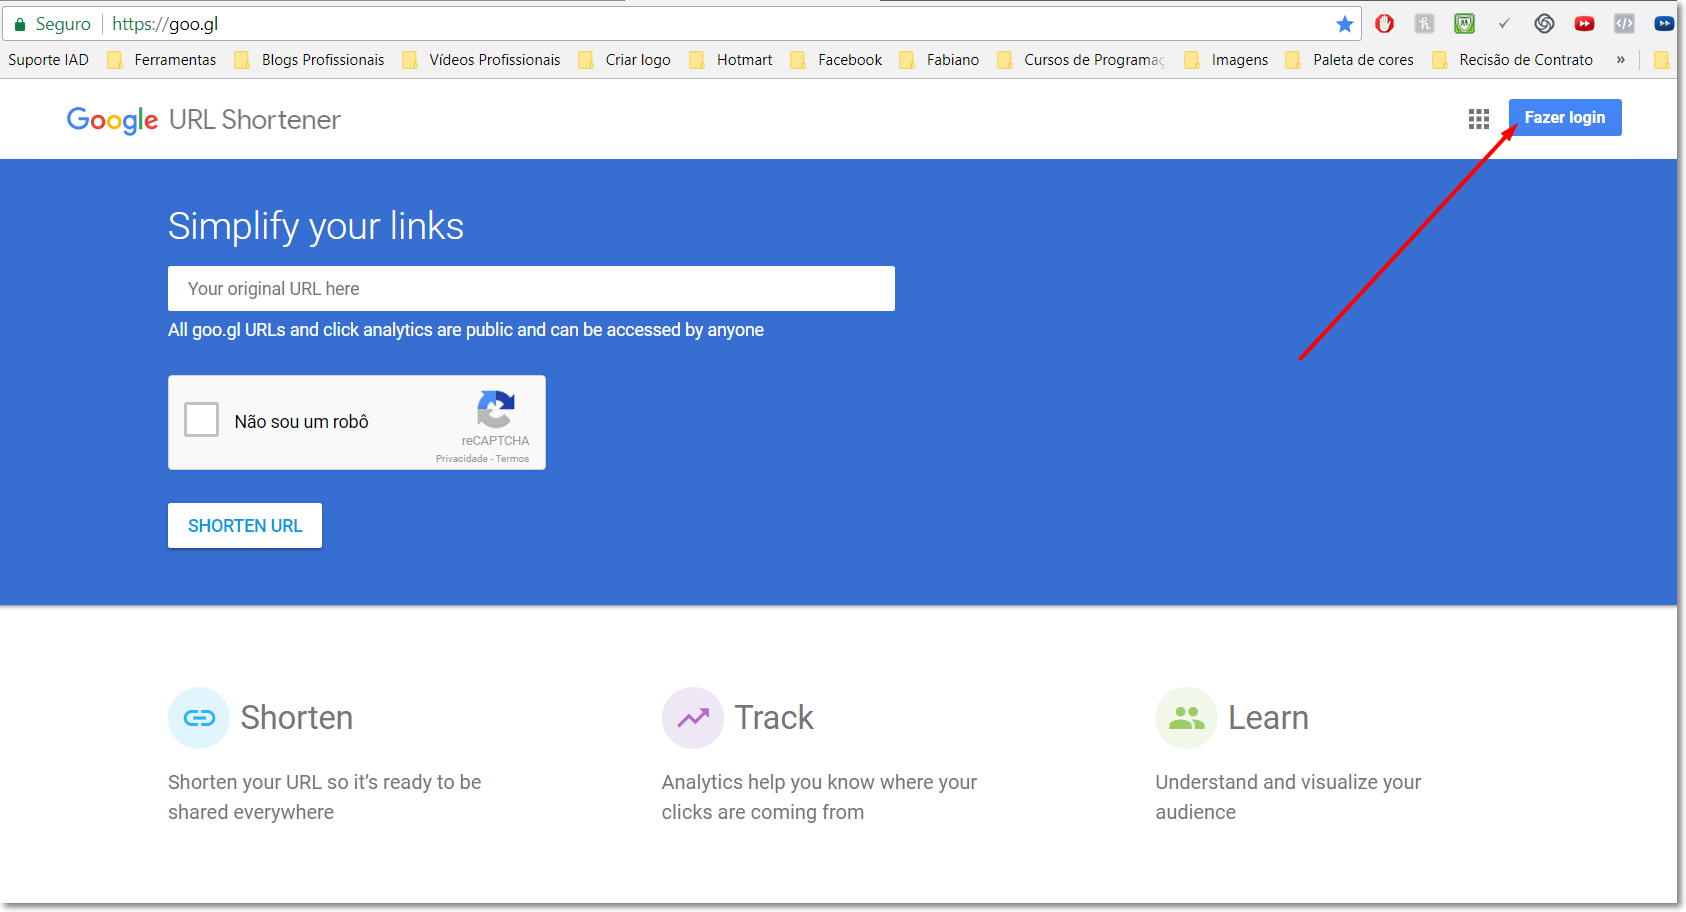Click the Shorten link icon
The width and height of the screenshot is (1686, 912).
coord(199,718)
